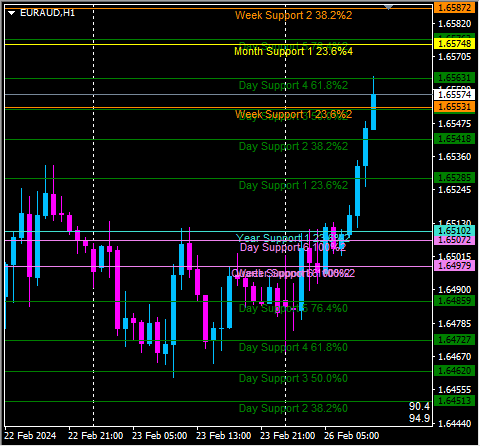Click the '23 Feb 21:00' time axis label
Viewport: 480px width, 447px height.
point(288,436)
